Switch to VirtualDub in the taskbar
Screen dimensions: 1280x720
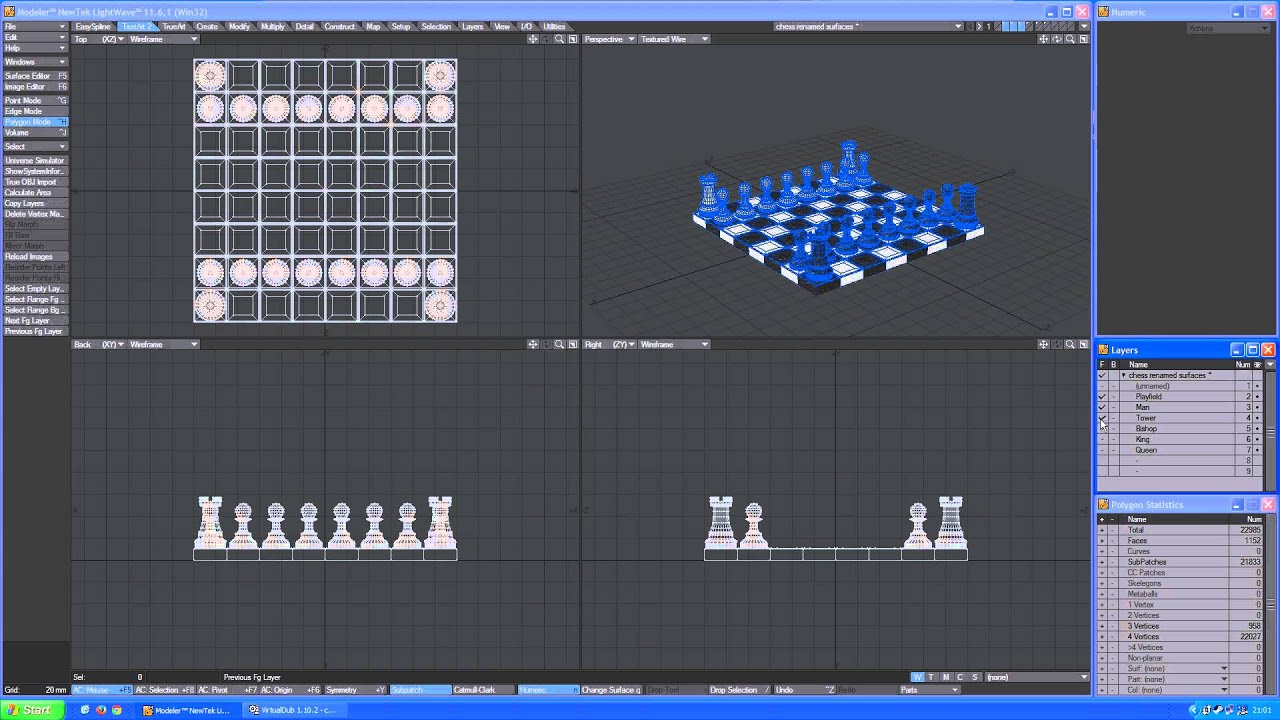pos(296,710)
